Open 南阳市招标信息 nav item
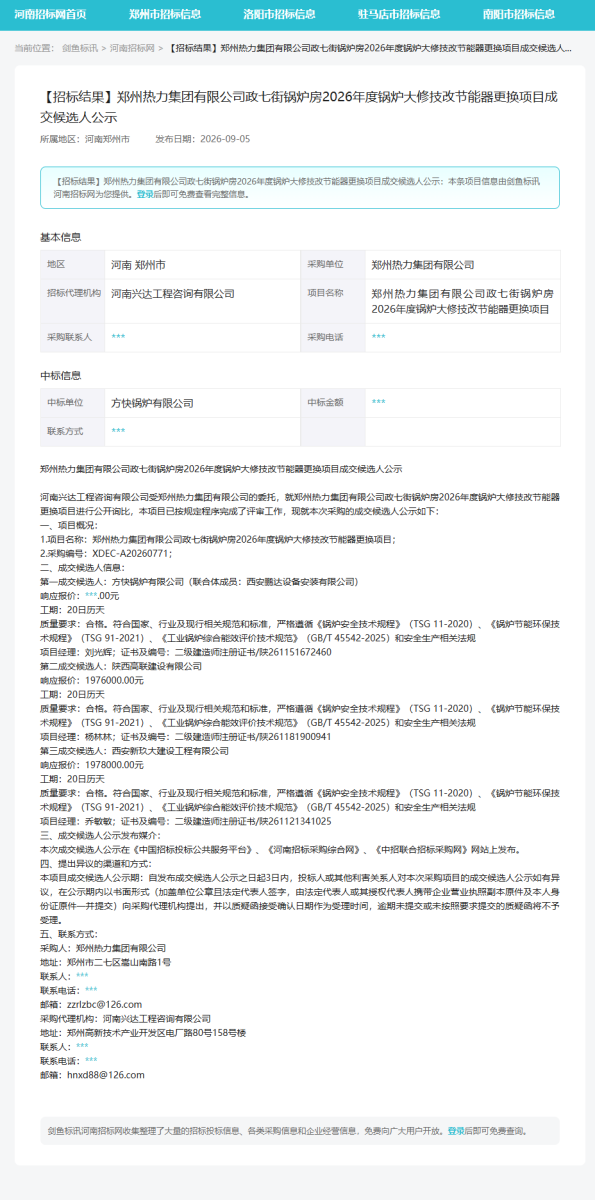The width and height of the screenshot is (595, 1200). 519,14
